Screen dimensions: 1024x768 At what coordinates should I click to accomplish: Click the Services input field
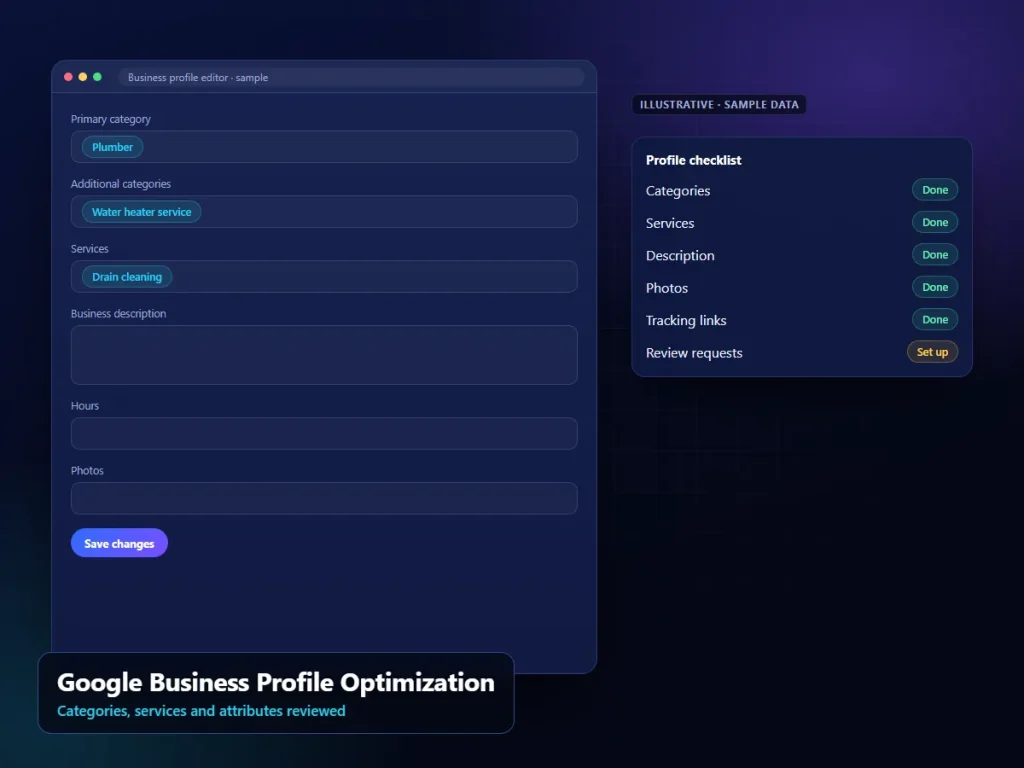324,276
